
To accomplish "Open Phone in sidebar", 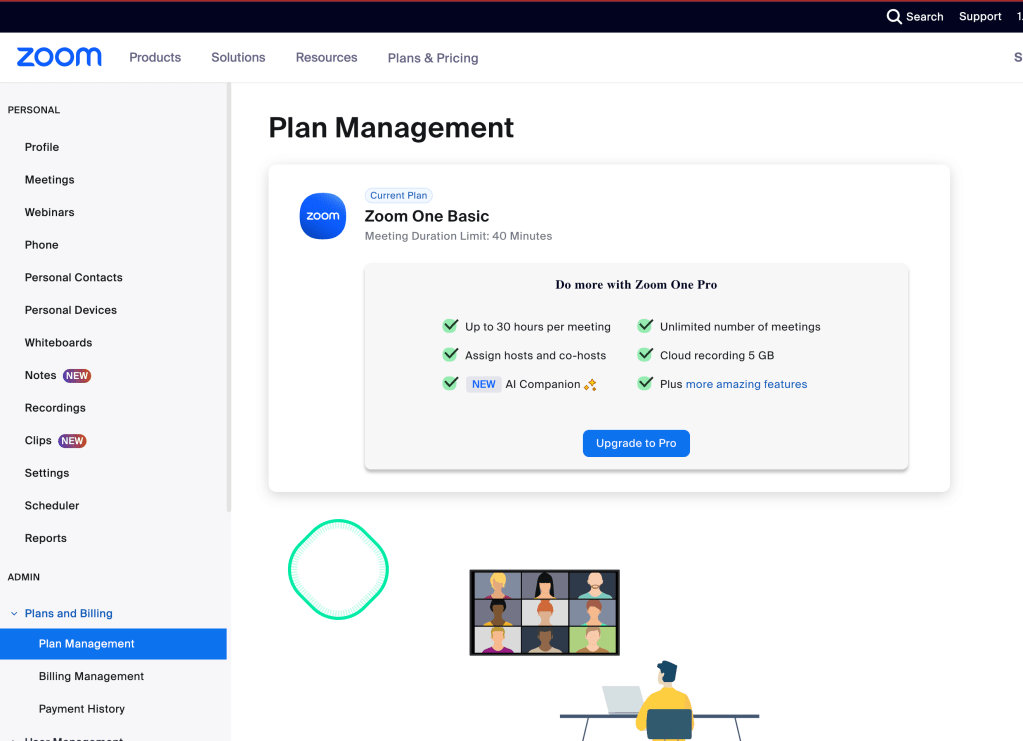I will 42,245.
